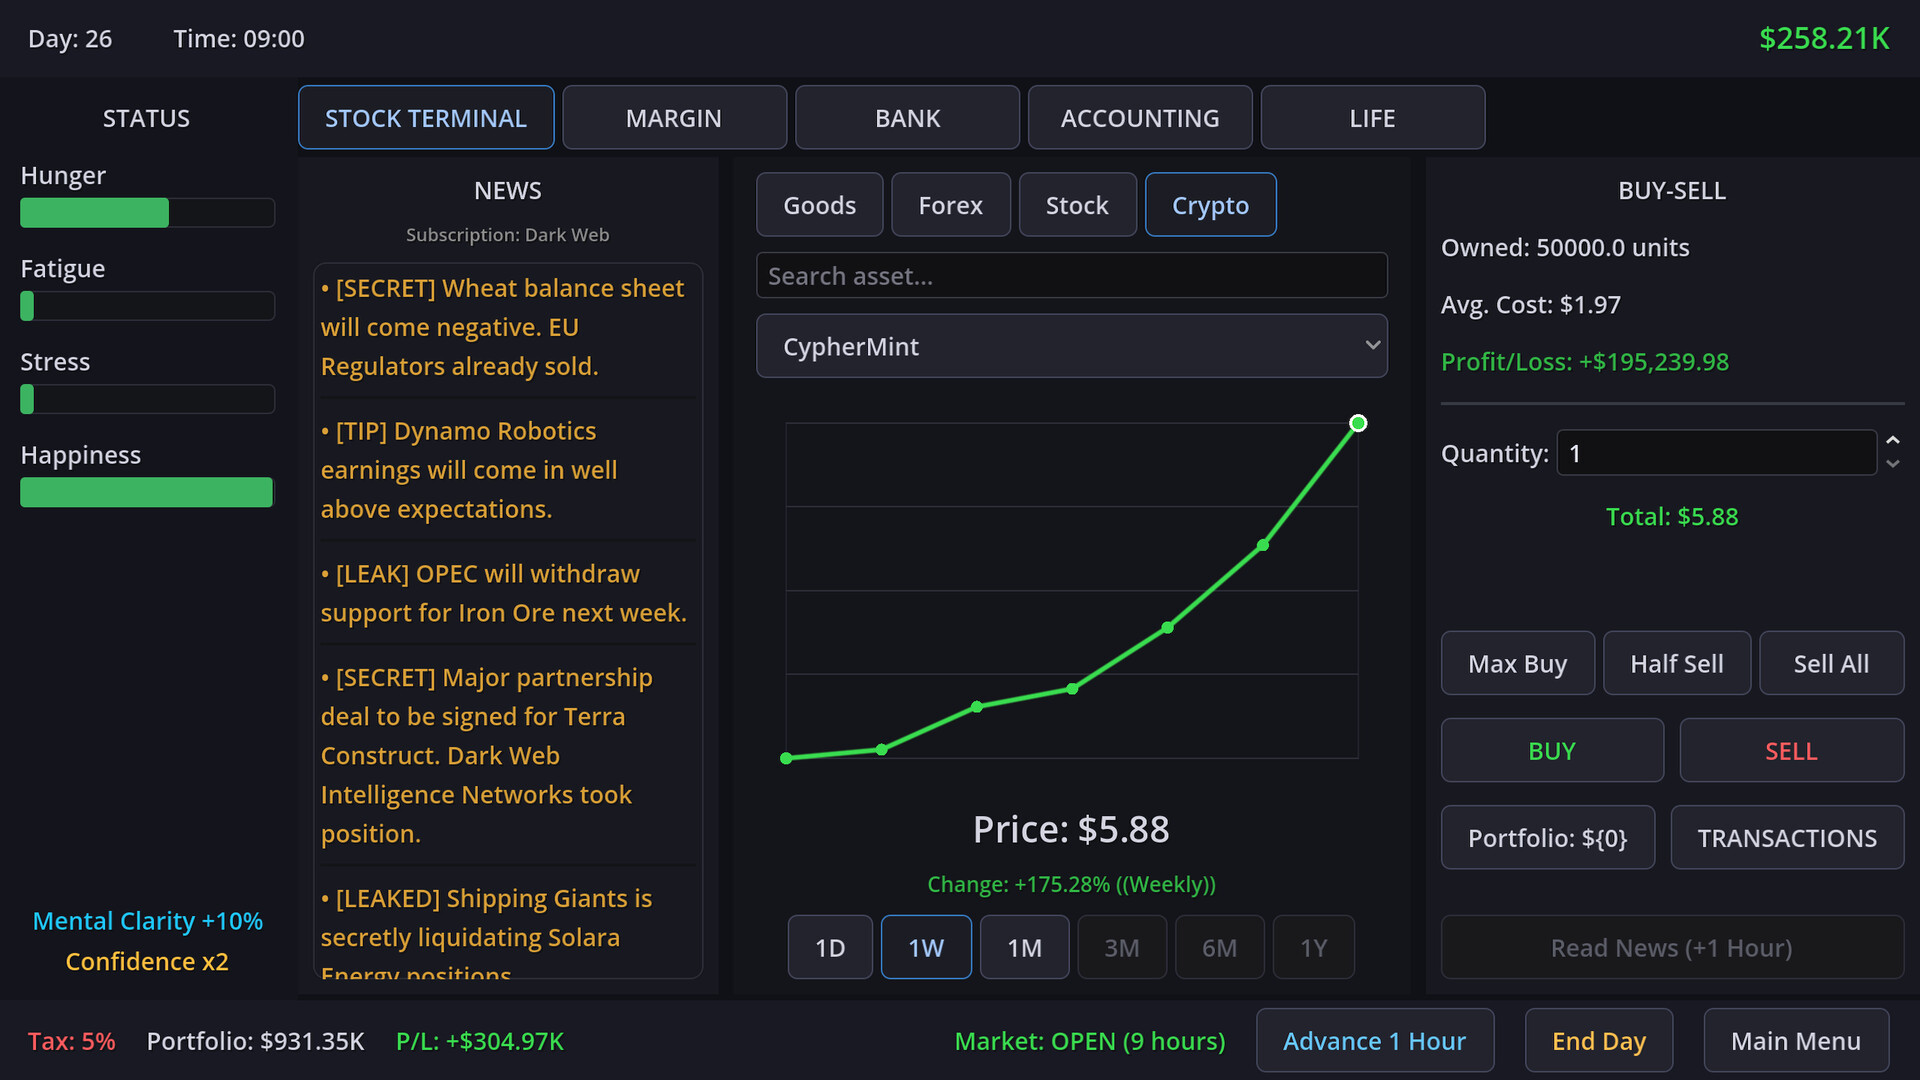Viewport: 1920px width, 1080px height.
Task: Select the Goods asset category
Action: (x=819, y=205)
